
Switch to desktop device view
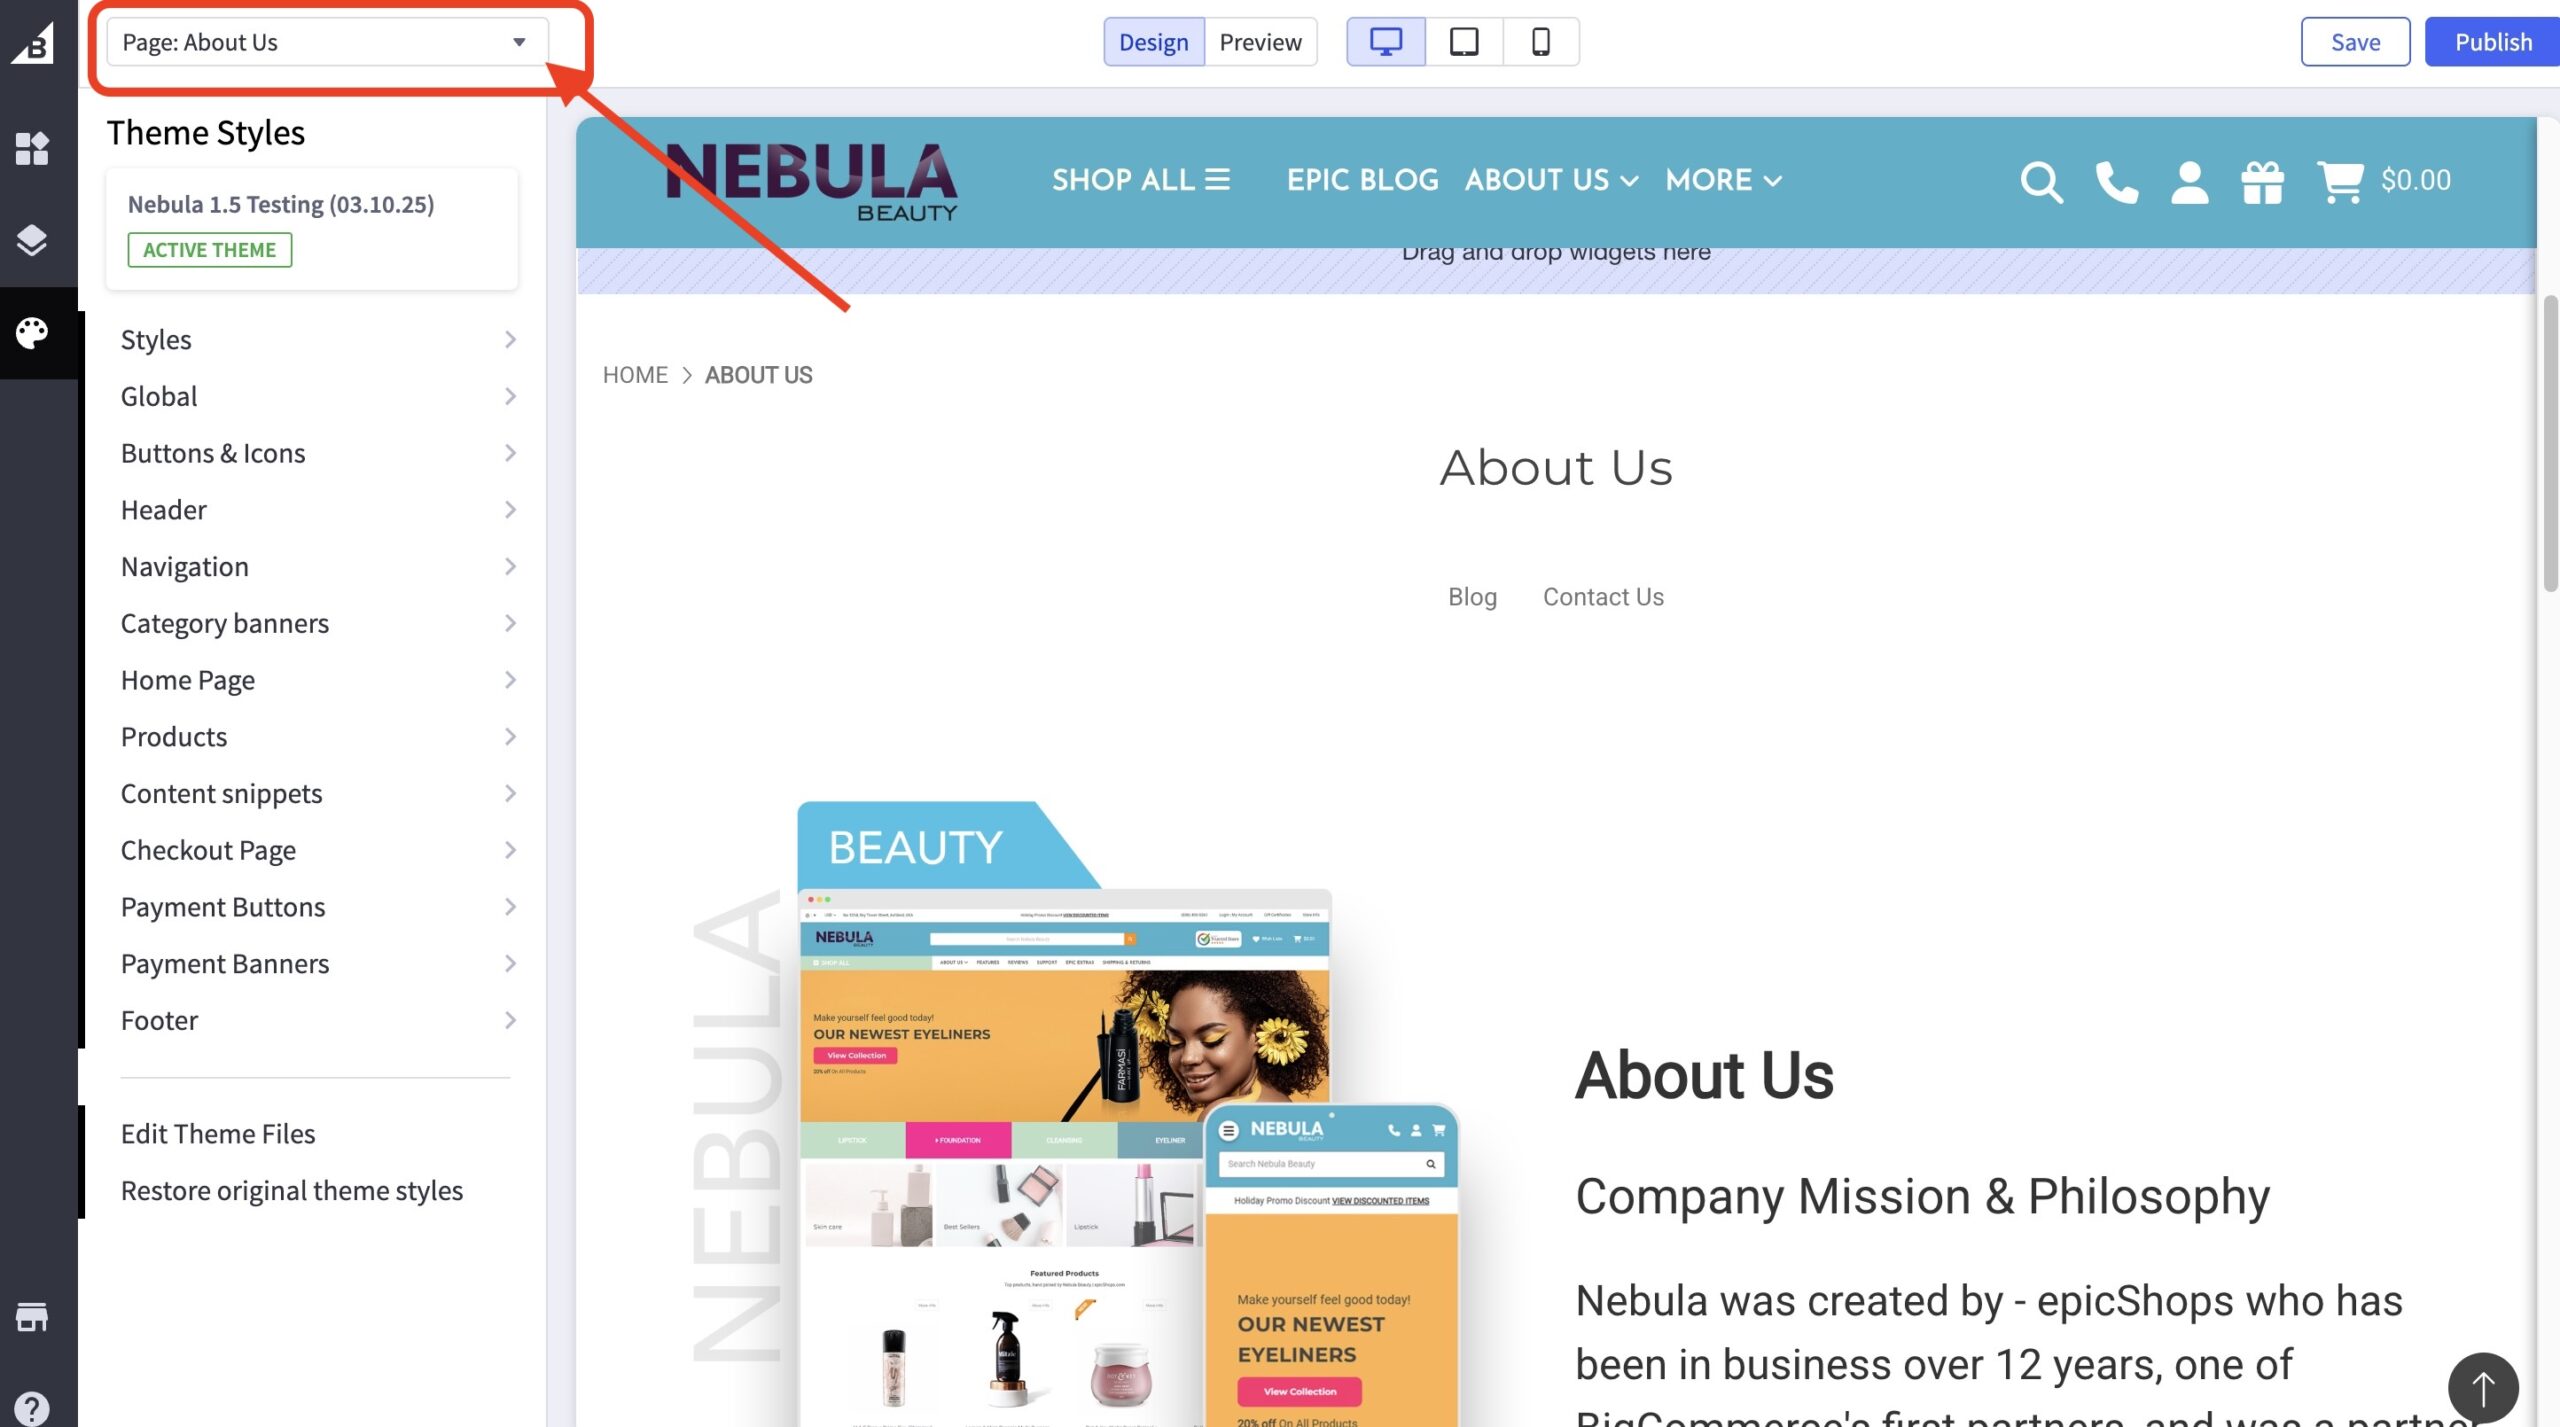click(1386, 42)
